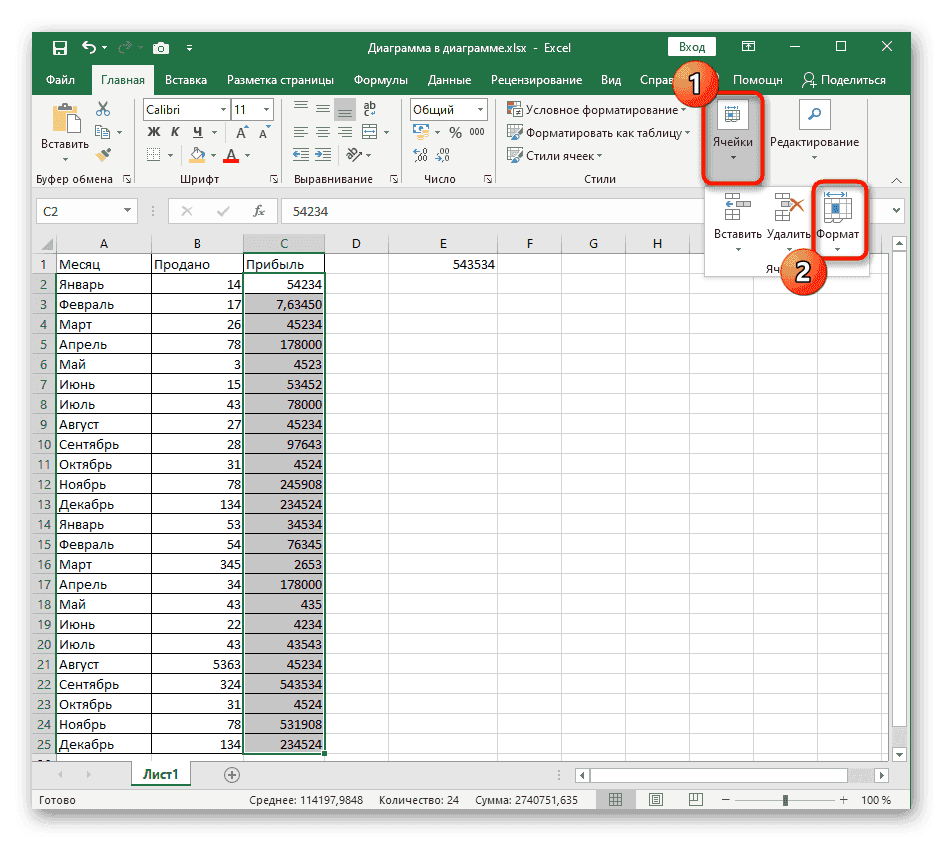Screen dimensions: 943x841
Task: Click the Поделиться share button
Action: [x=842, y=80]
